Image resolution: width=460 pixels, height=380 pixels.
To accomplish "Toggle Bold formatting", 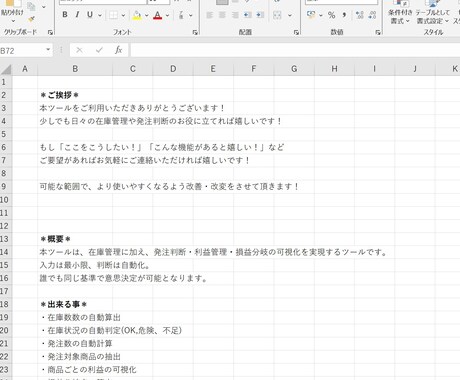I will coord(65,15).
